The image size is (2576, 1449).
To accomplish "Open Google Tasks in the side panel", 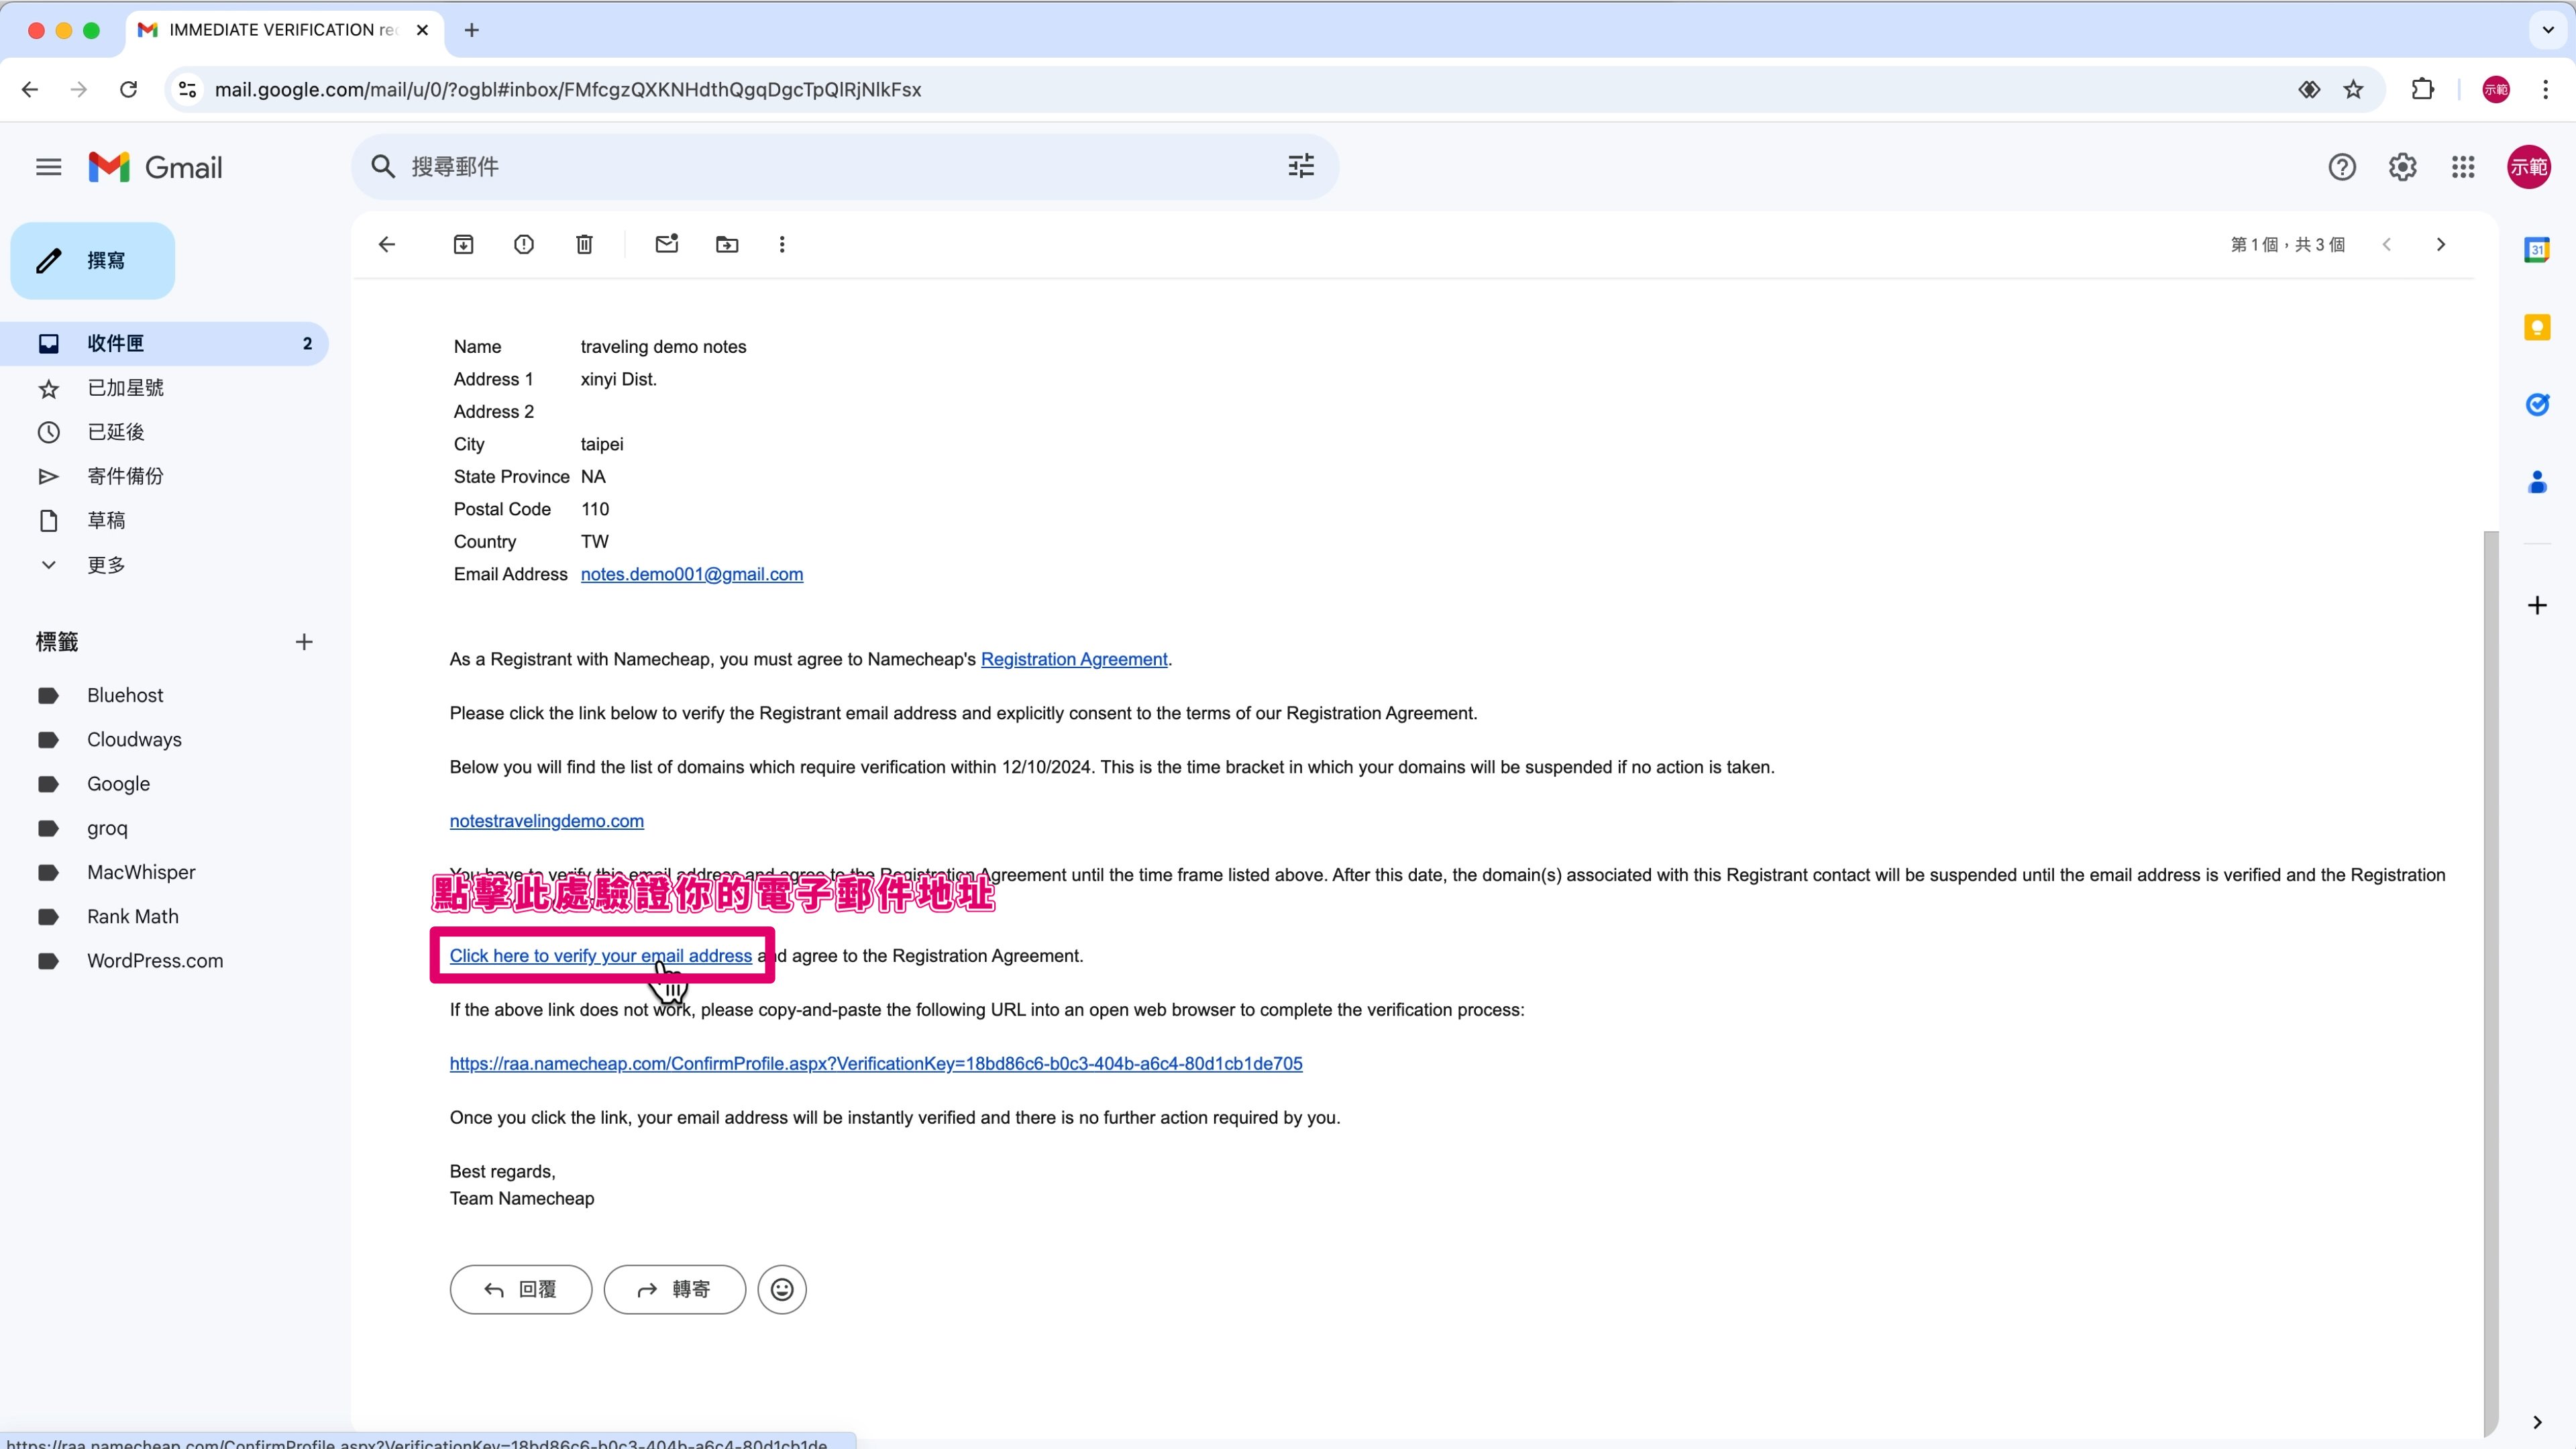I will [x=2537, y=405].
